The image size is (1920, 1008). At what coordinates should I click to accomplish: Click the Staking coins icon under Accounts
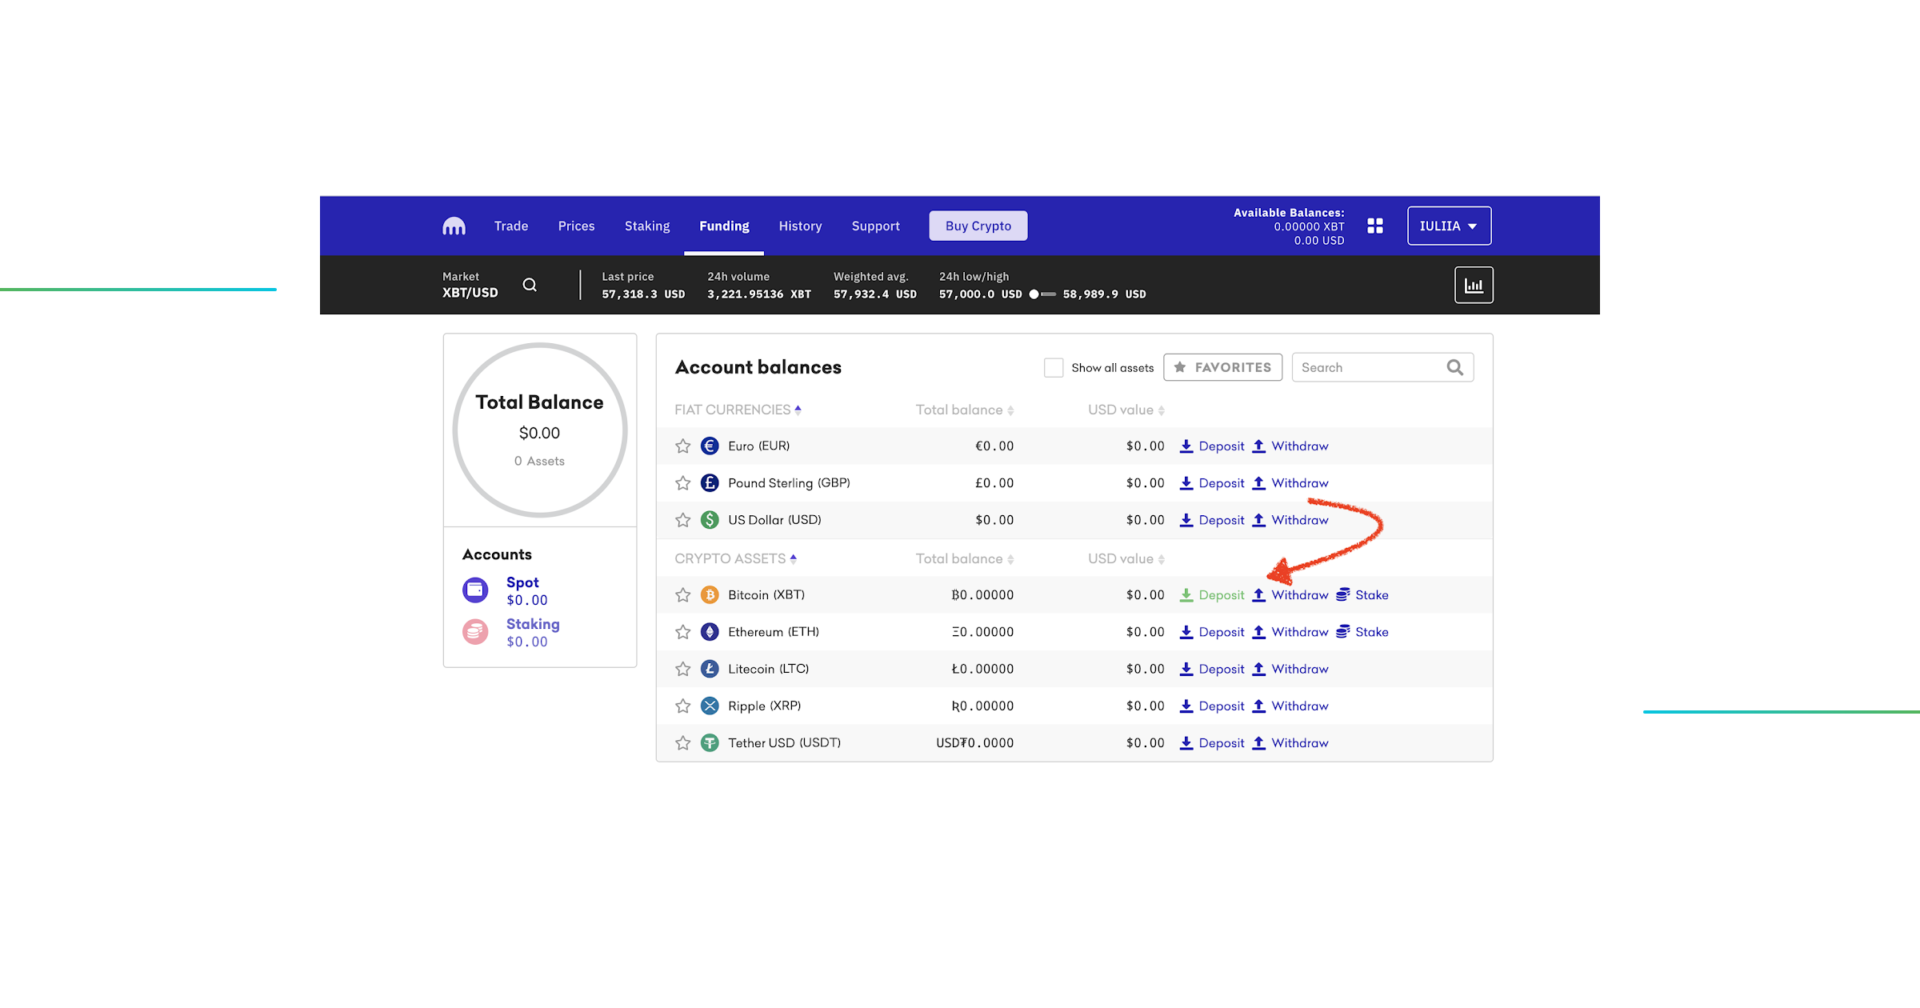tap(475, 631)
